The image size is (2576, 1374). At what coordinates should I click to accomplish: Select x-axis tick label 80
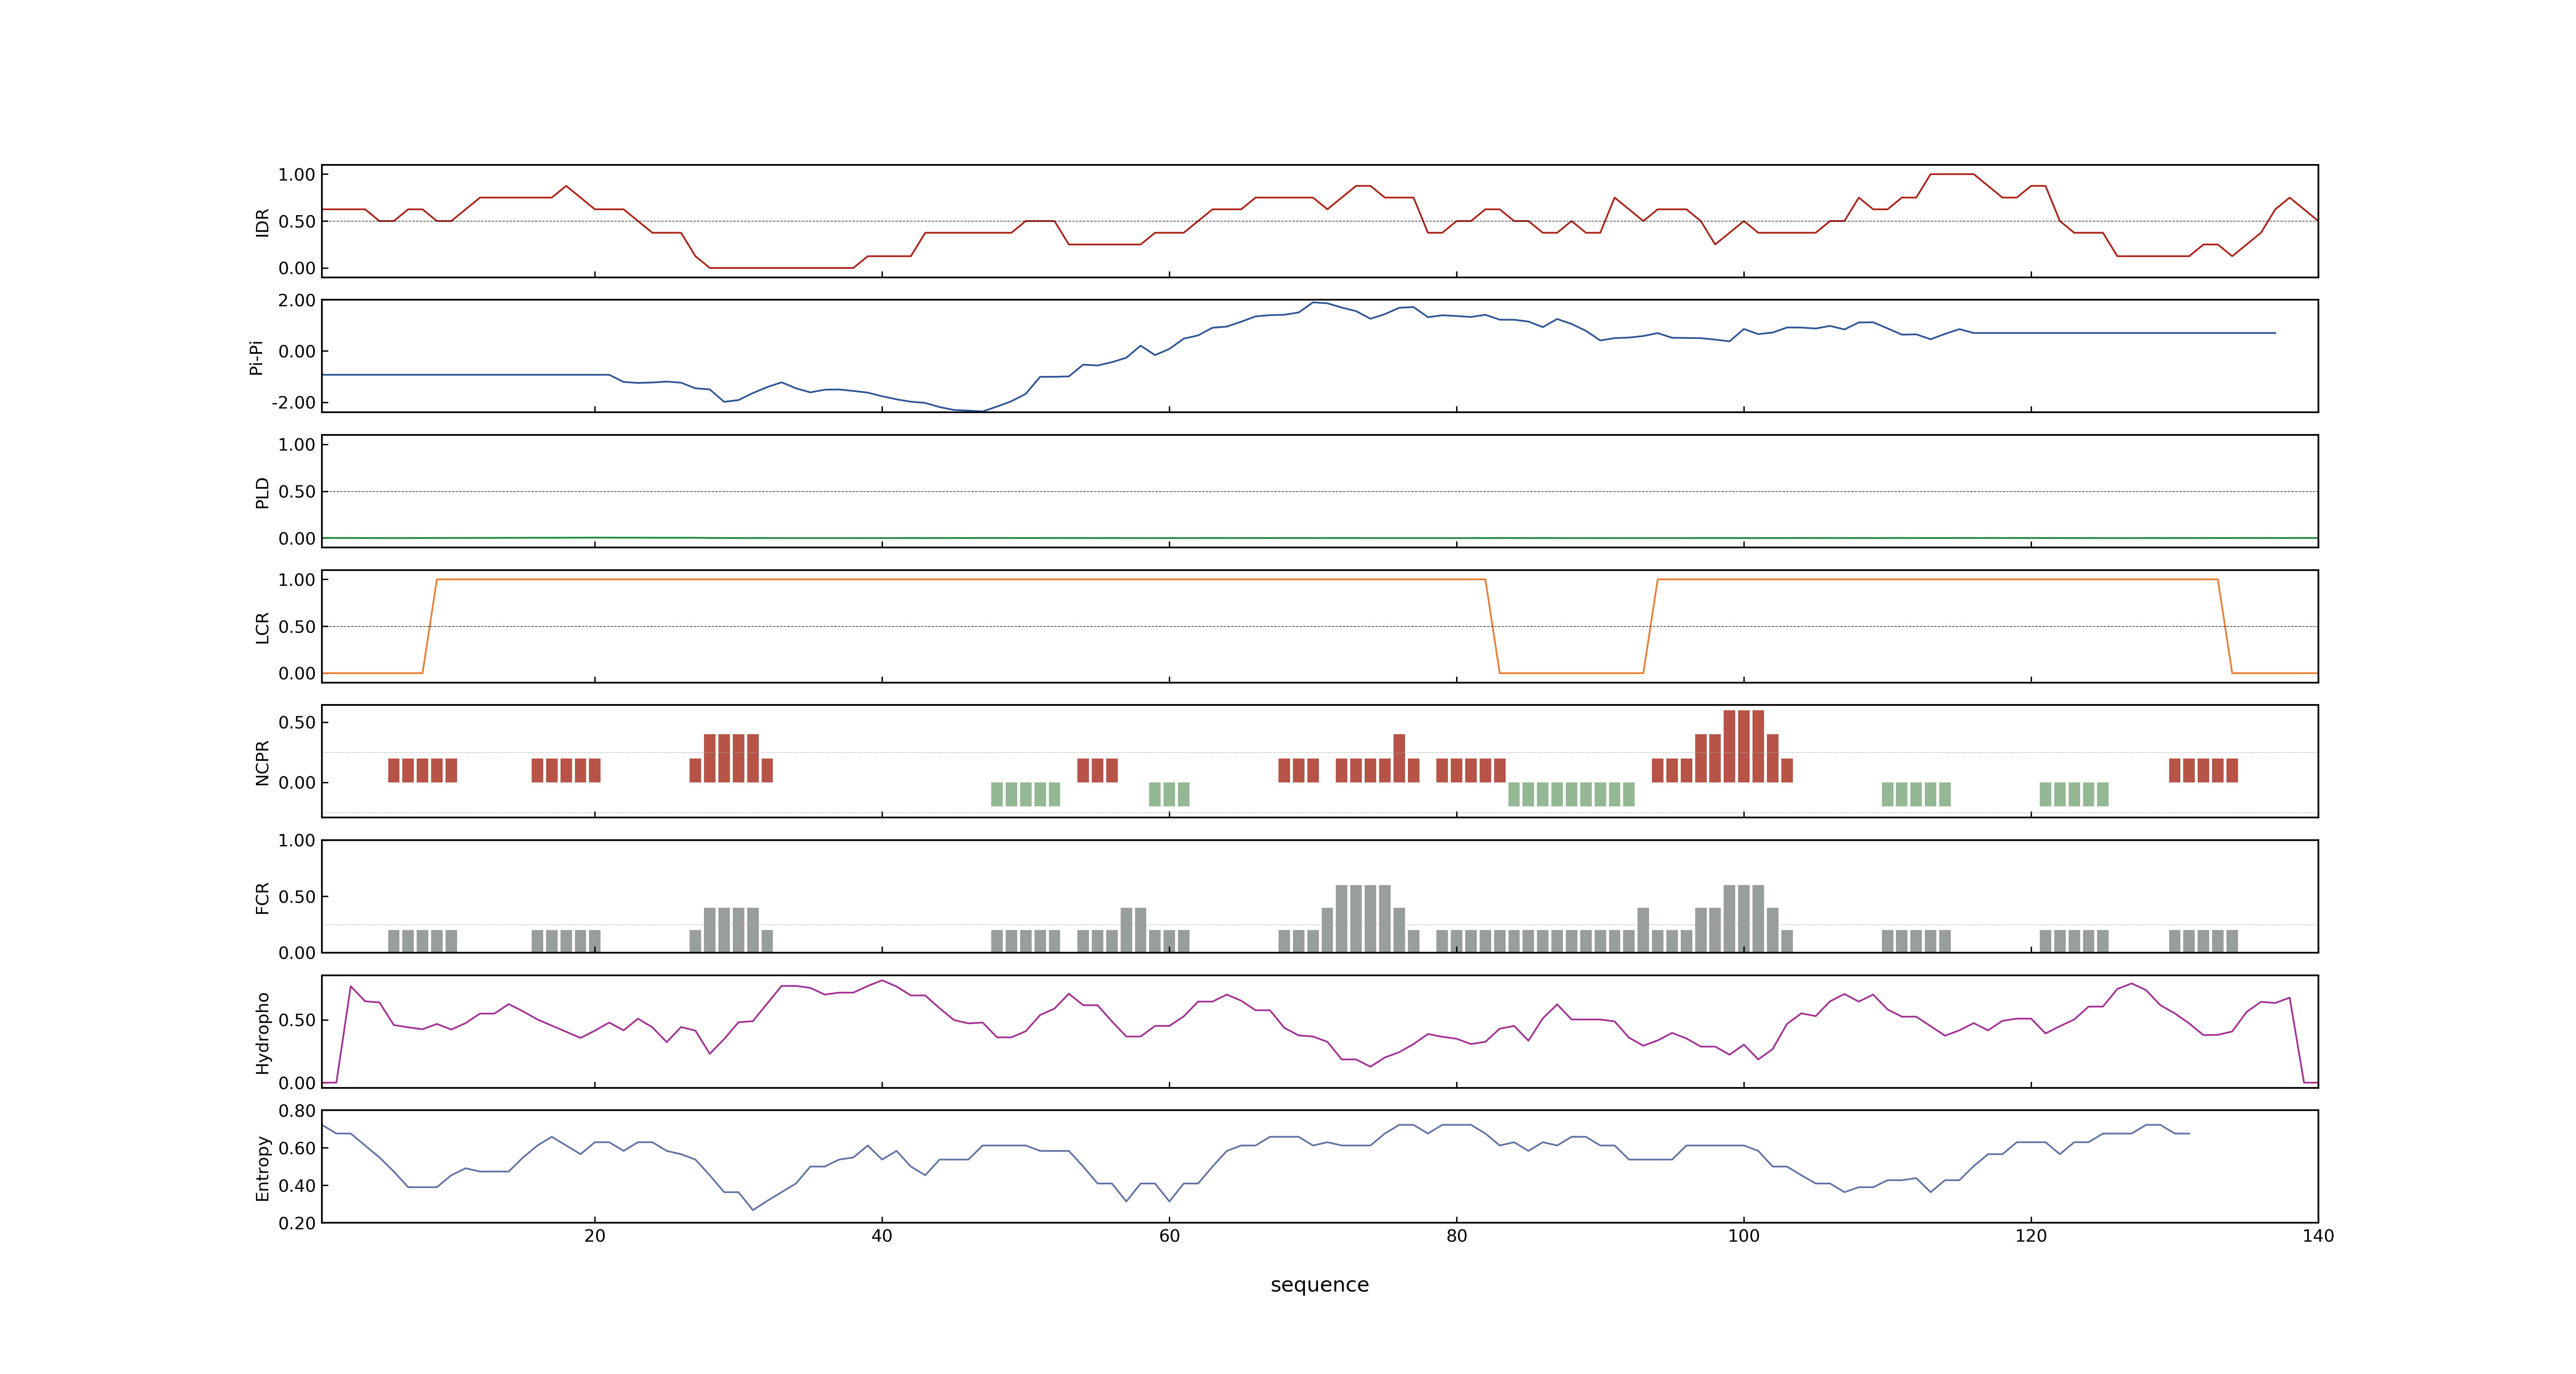[1456, 1236]
